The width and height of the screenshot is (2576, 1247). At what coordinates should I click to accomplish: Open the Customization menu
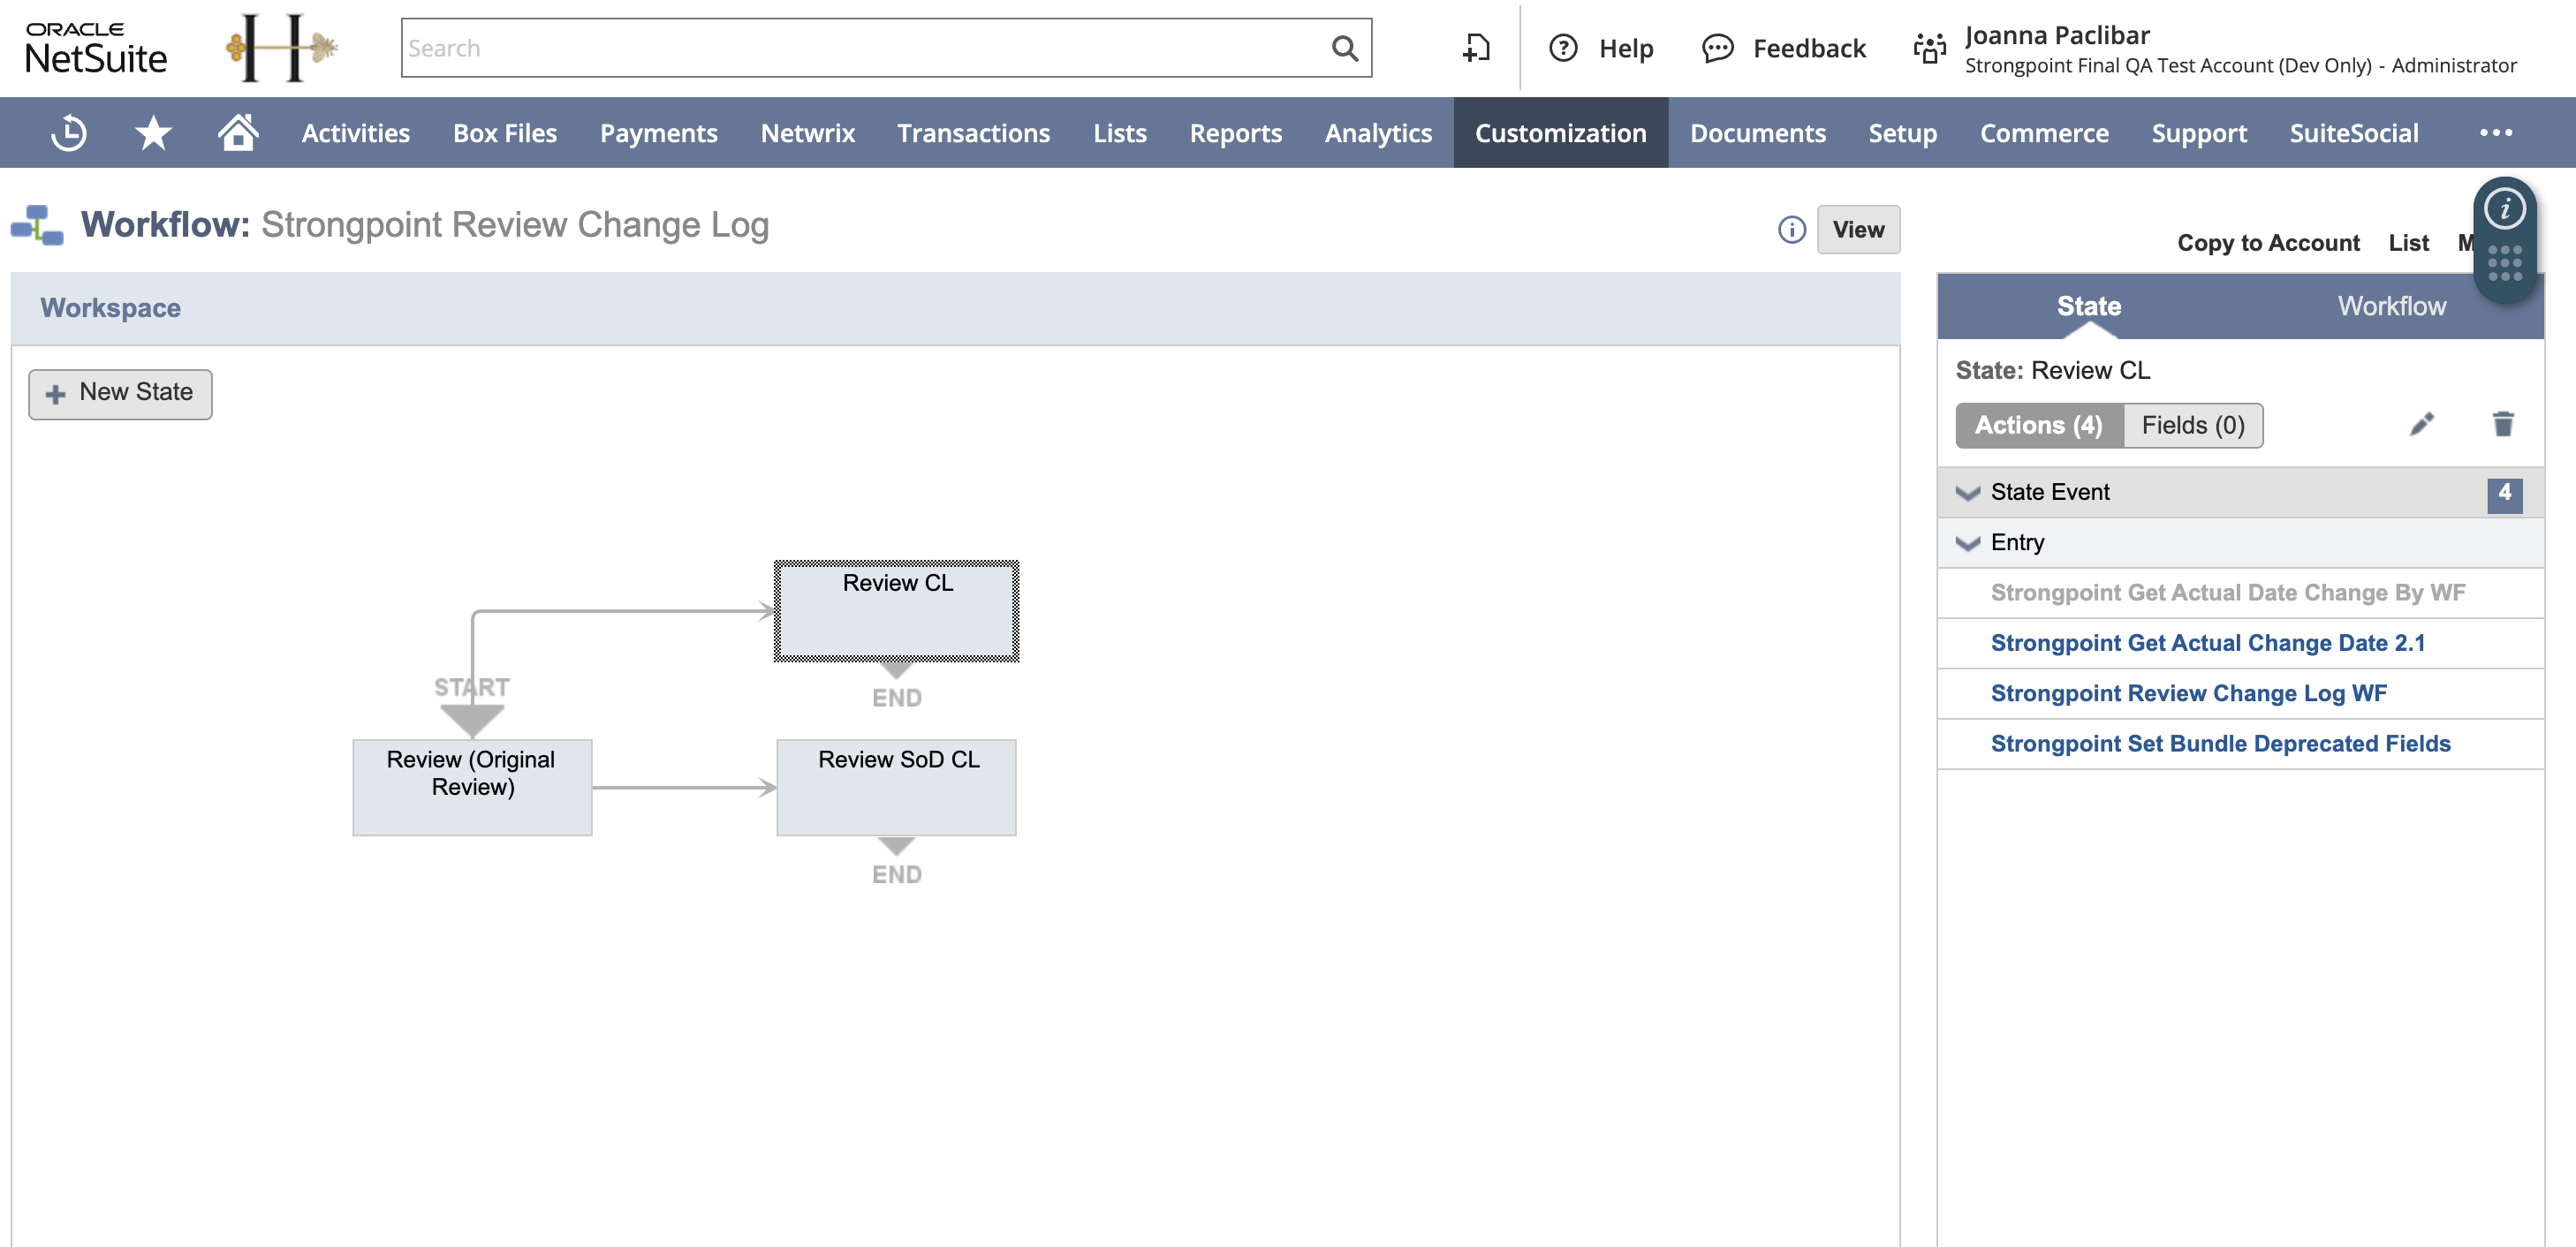(1560, 133)
